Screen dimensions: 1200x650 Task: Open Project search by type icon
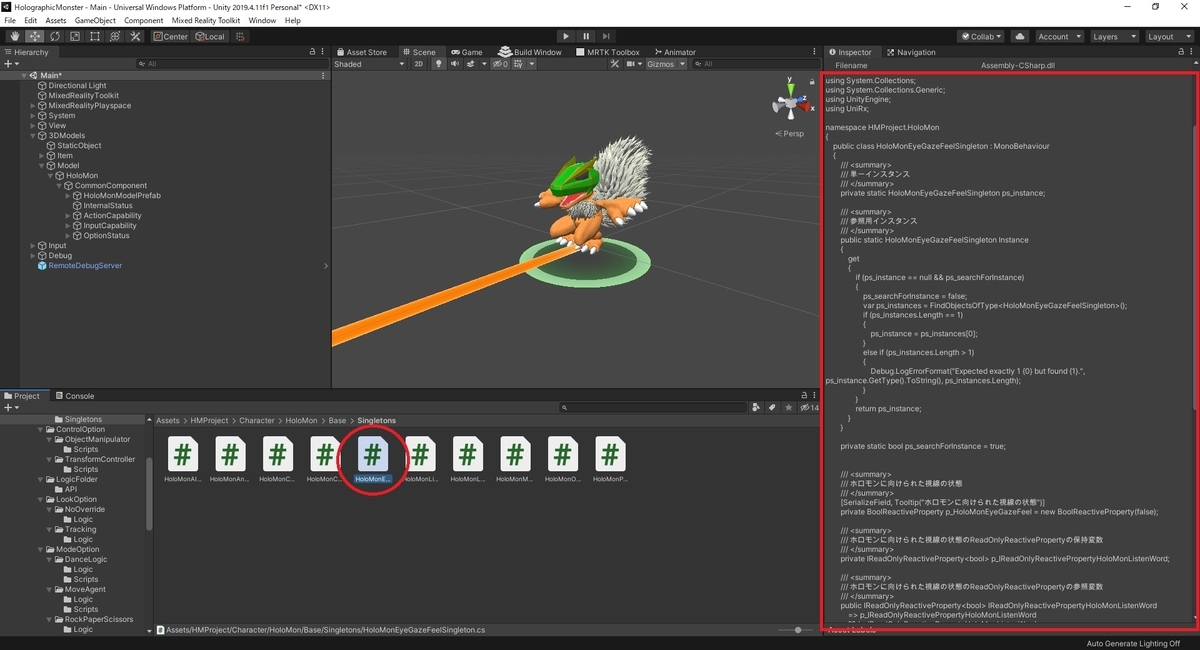point(756,407)
